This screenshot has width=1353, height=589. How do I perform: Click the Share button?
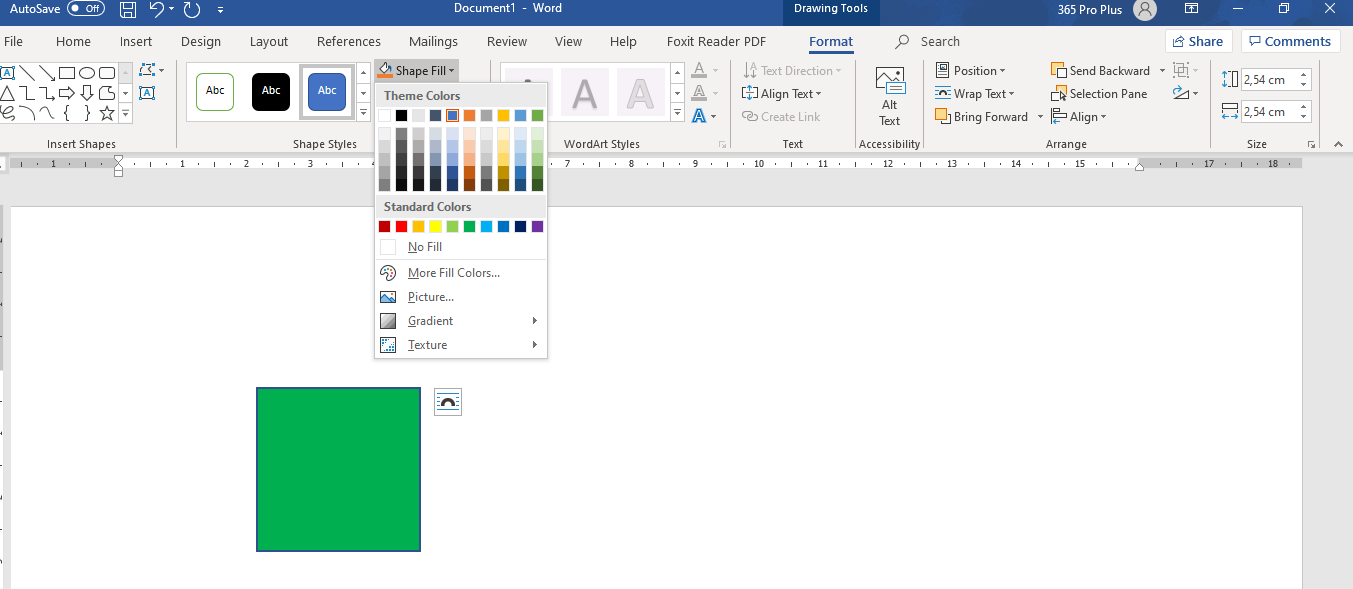[1197, 41]
